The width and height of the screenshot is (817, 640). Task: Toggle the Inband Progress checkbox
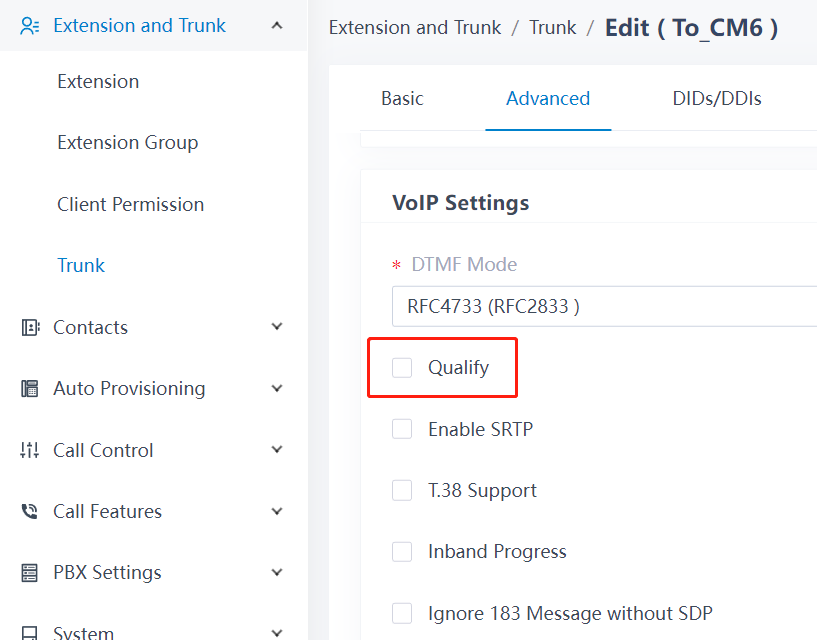pyautogui.click(x=402, y=551)
